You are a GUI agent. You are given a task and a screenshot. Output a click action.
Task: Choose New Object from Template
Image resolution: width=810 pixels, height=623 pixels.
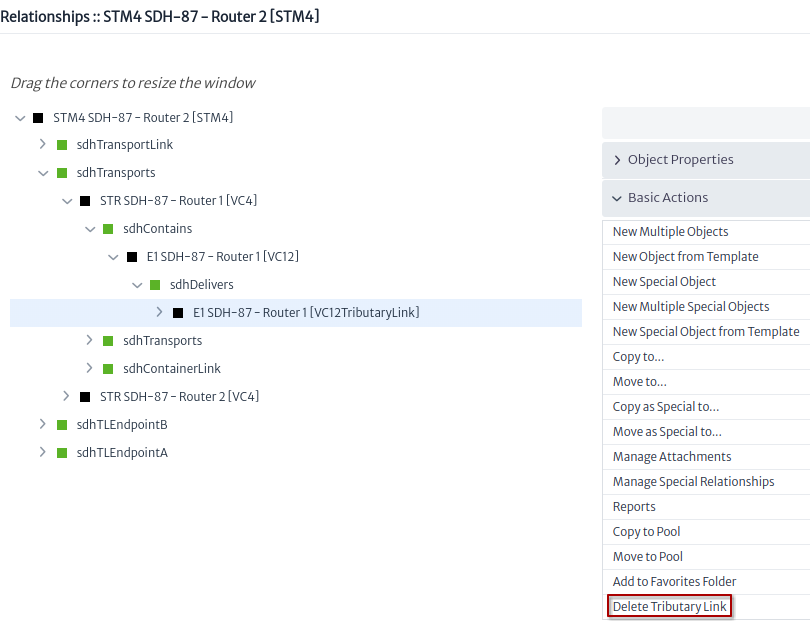pyautogui.click(x=706, y=257)
